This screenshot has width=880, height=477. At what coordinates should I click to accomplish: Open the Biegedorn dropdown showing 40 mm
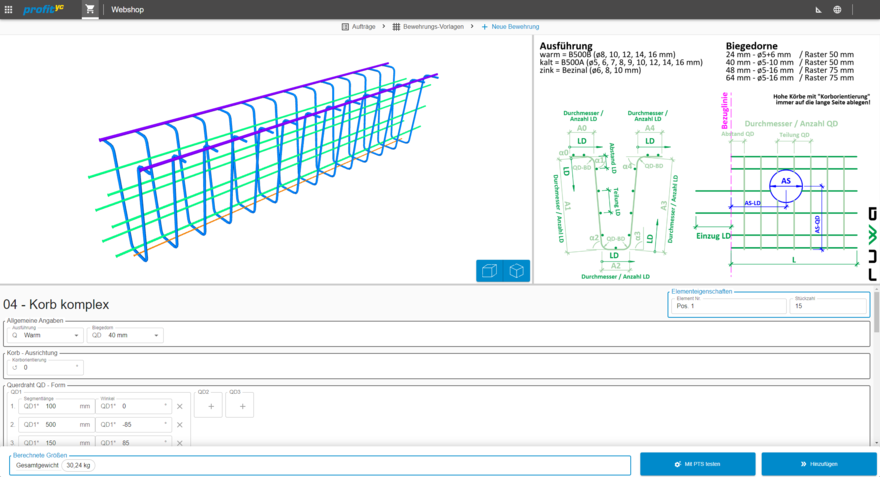[x=125, y=335]
